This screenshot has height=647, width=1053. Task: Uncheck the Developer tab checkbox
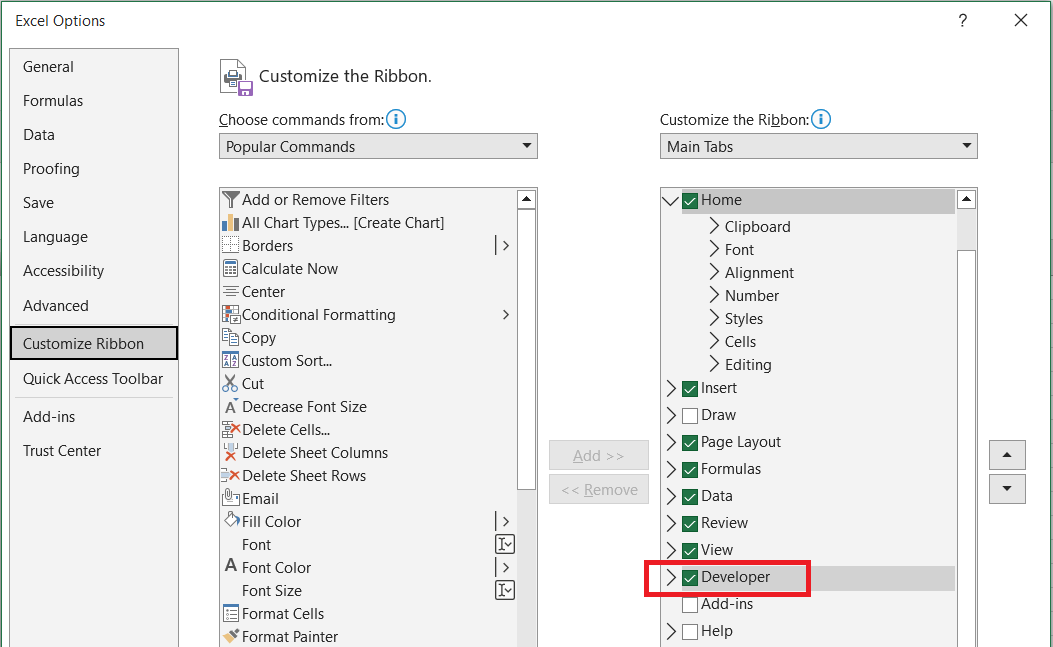coord(690,577)
